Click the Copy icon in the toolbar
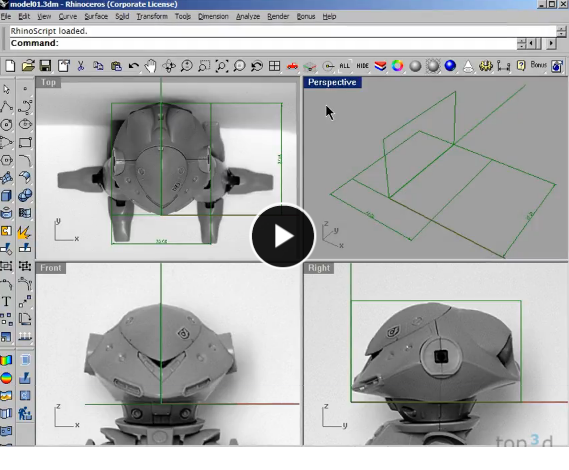This screenshot has width=569, height=470. coord(98,66)
